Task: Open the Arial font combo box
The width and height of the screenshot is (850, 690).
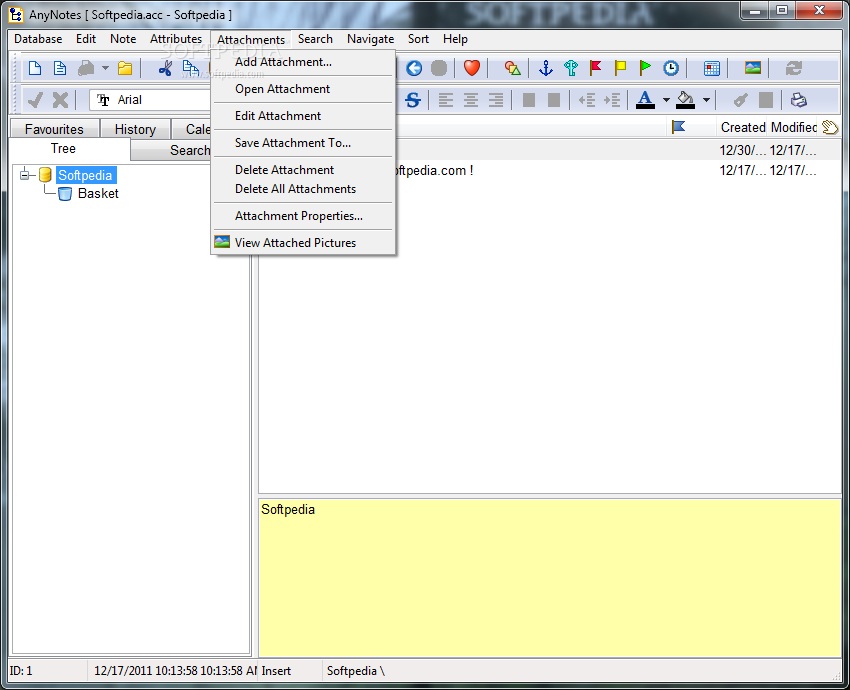Action: [x=150, y=100]
